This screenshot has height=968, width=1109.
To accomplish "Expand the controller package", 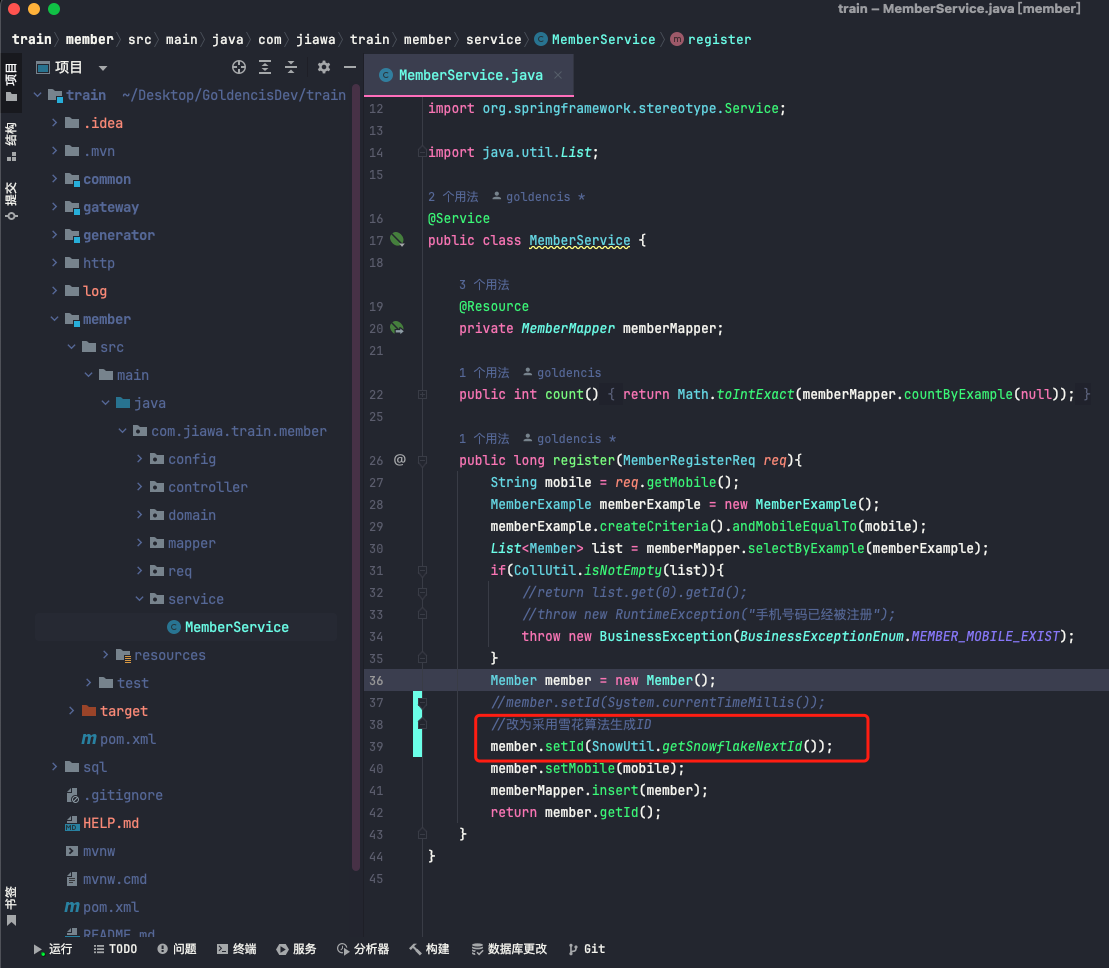I will click(x=139, y=486).
